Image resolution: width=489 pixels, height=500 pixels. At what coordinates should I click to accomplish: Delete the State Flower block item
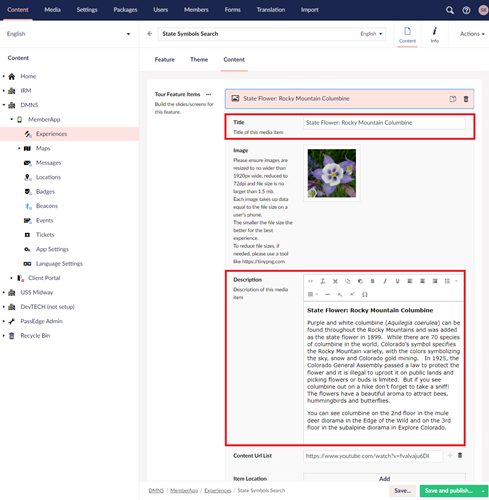coord(466,99)
